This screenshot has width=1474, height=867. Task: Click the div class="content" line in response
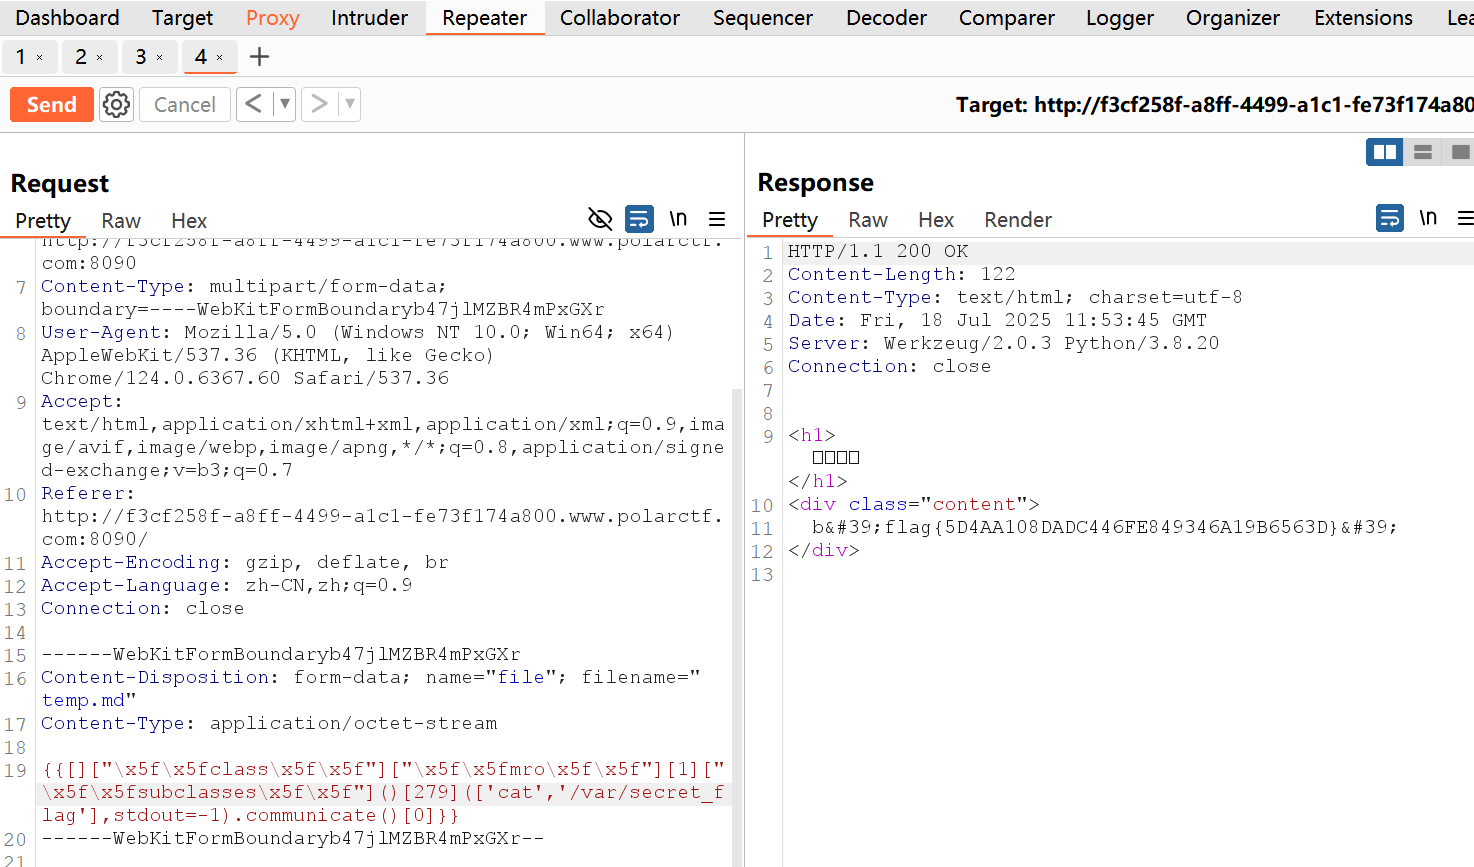click(x=913, y=504)
